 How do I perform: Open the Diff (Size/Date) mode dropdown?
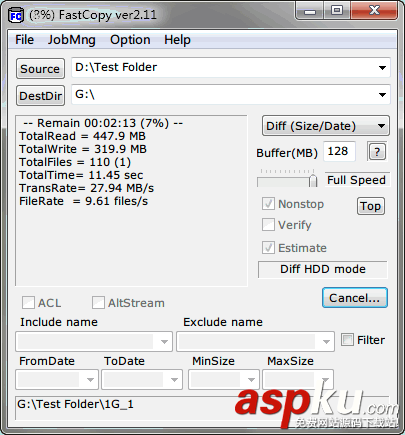326,126
